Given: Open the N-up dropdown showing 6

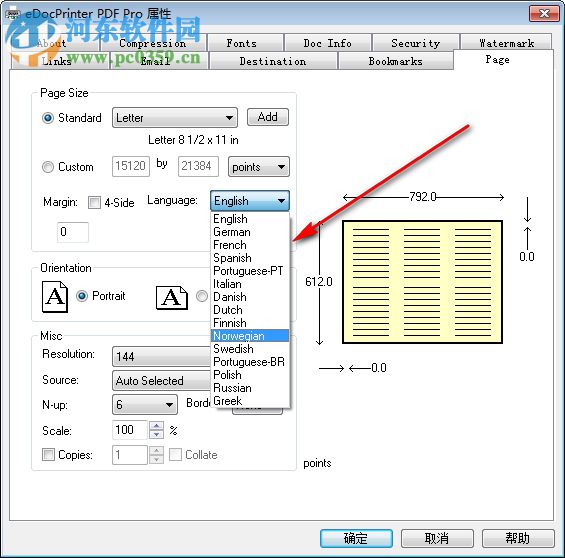Looking at the screenshot, I should point(144,405).
